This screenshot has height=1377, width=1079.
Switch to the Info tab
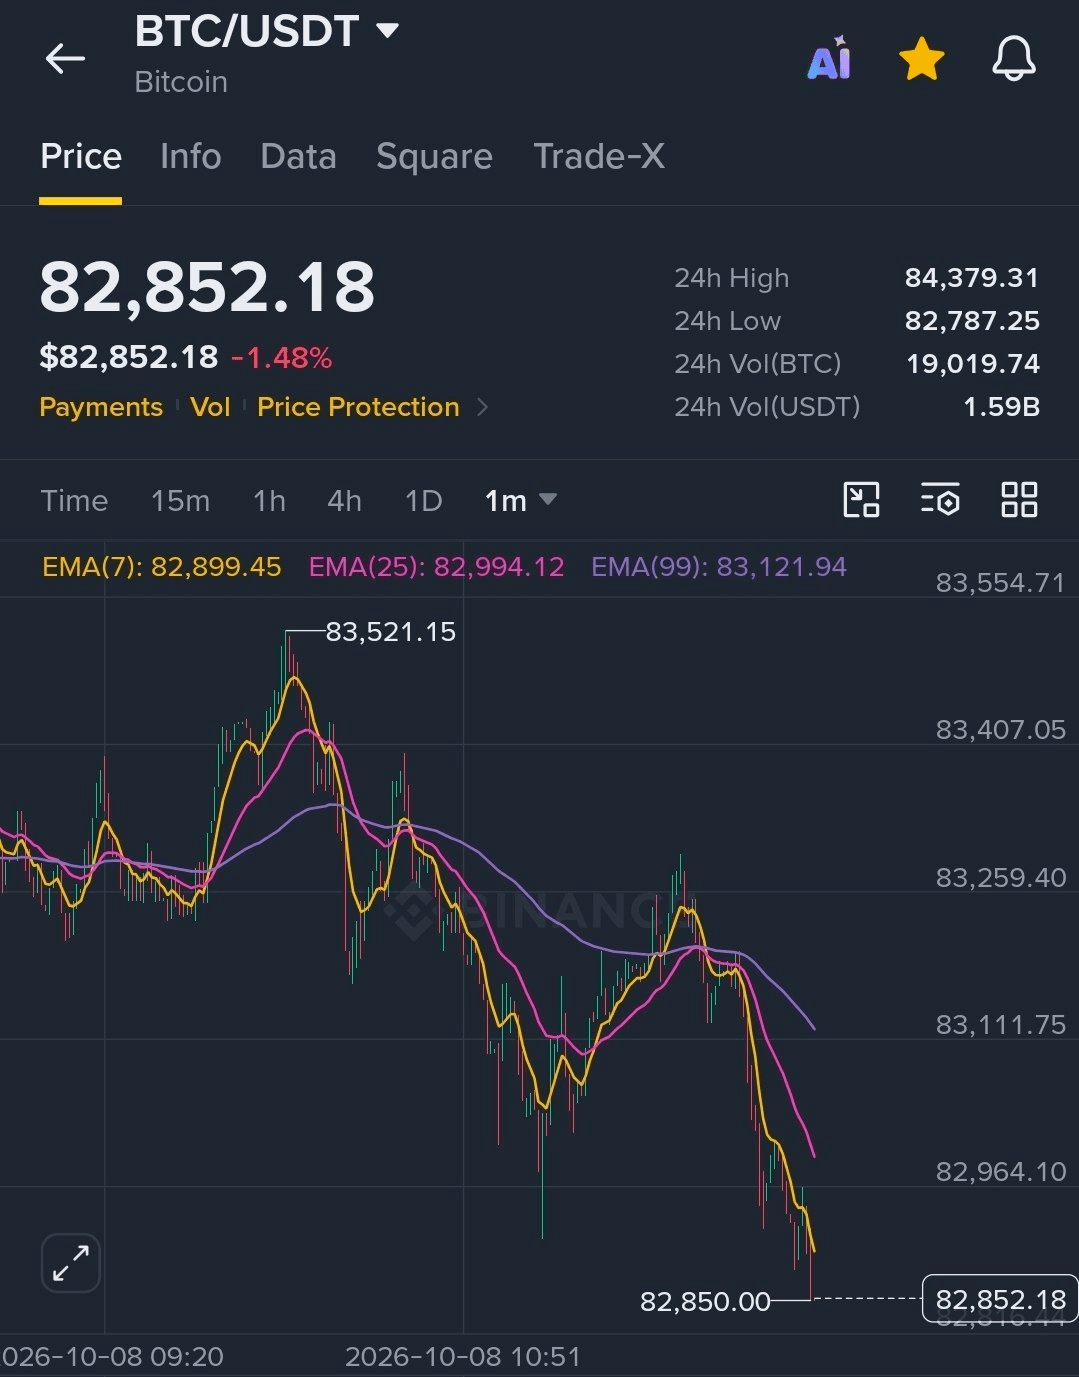click(x=190, y=156)
